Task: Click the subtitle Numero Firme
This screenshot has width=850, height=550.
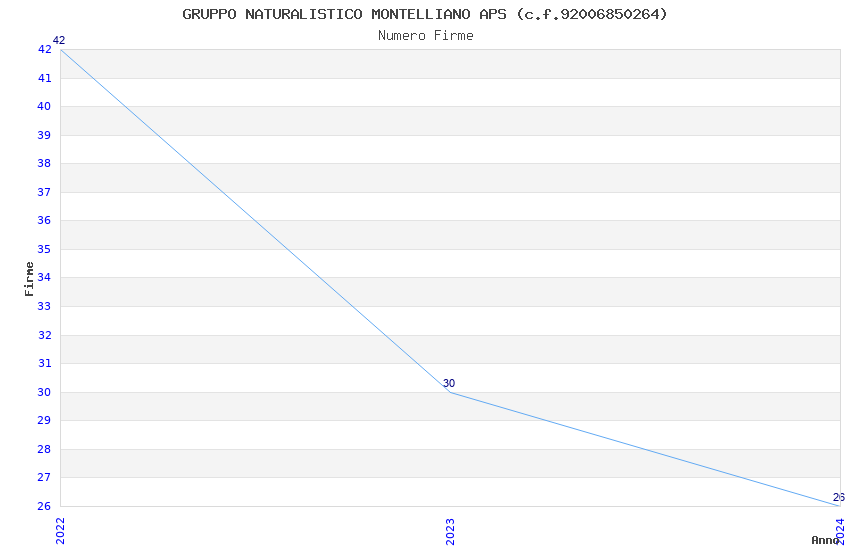Action: [x=426, y=36]
